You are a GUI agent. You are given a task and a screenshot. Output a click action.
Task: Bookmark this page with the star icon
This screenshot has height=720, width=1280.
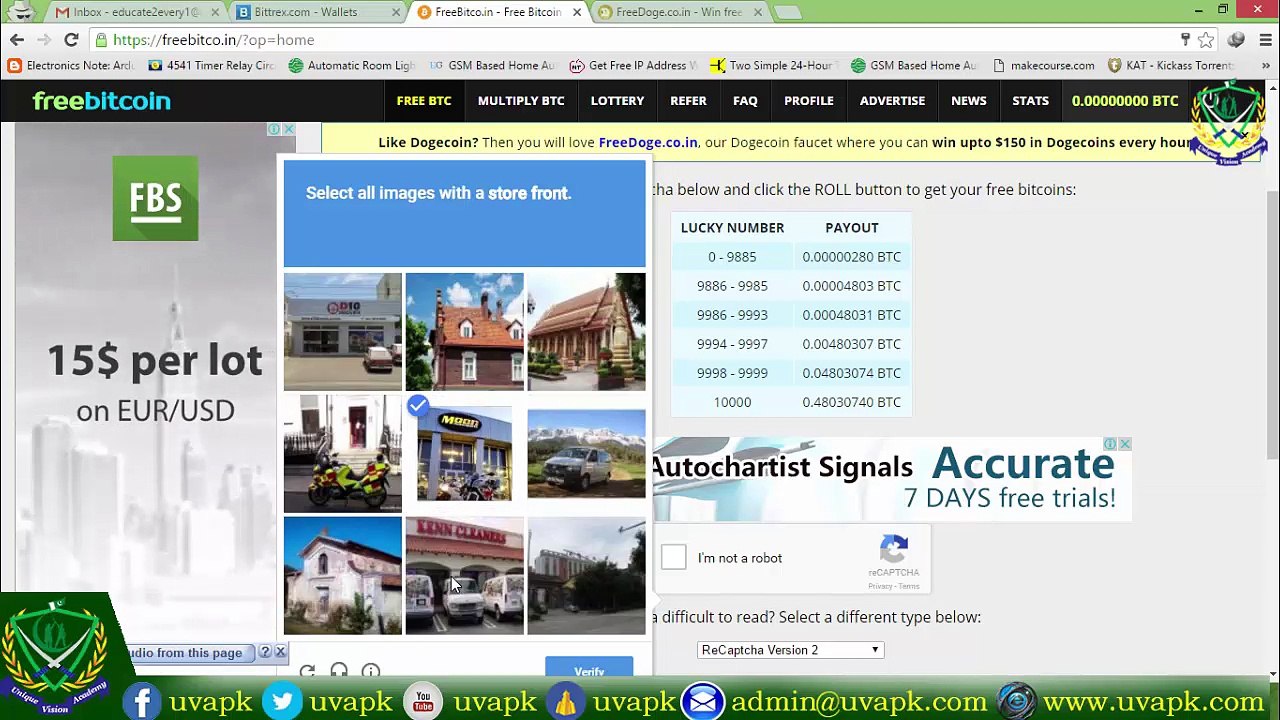(x=1206, y=40)
